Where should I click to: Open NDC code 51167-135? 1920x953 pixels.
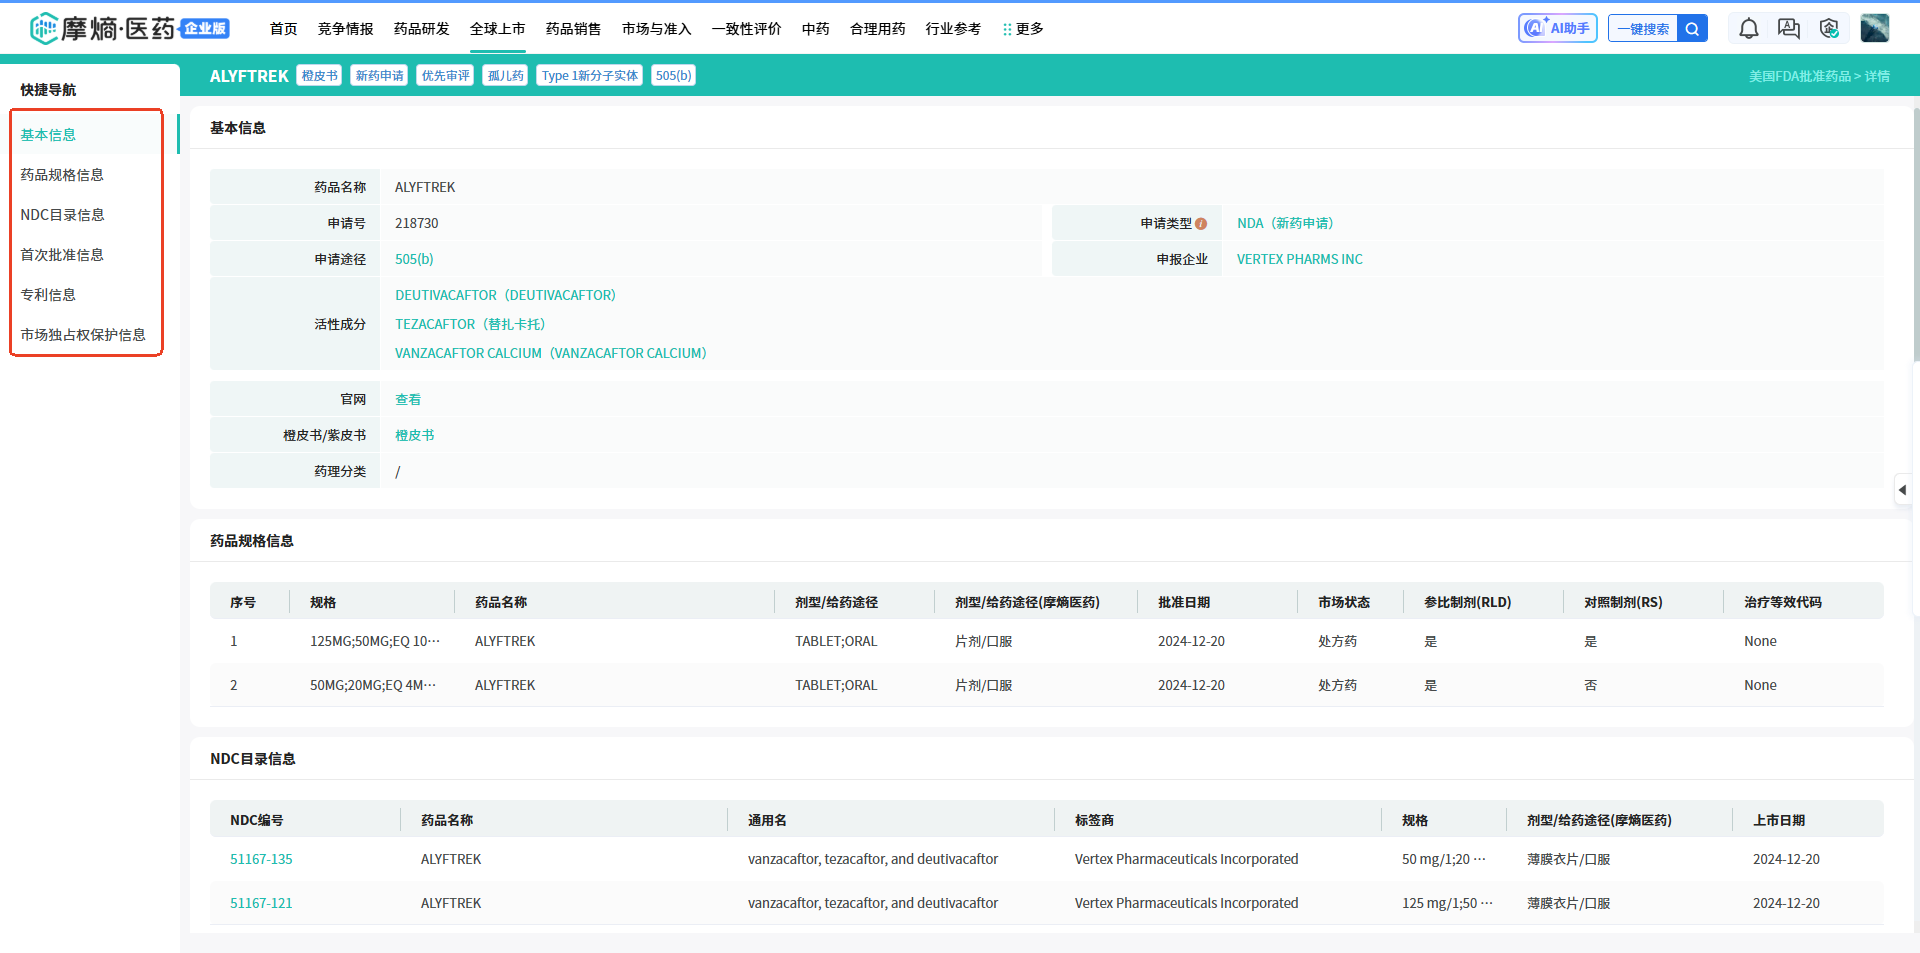point(261,859)
